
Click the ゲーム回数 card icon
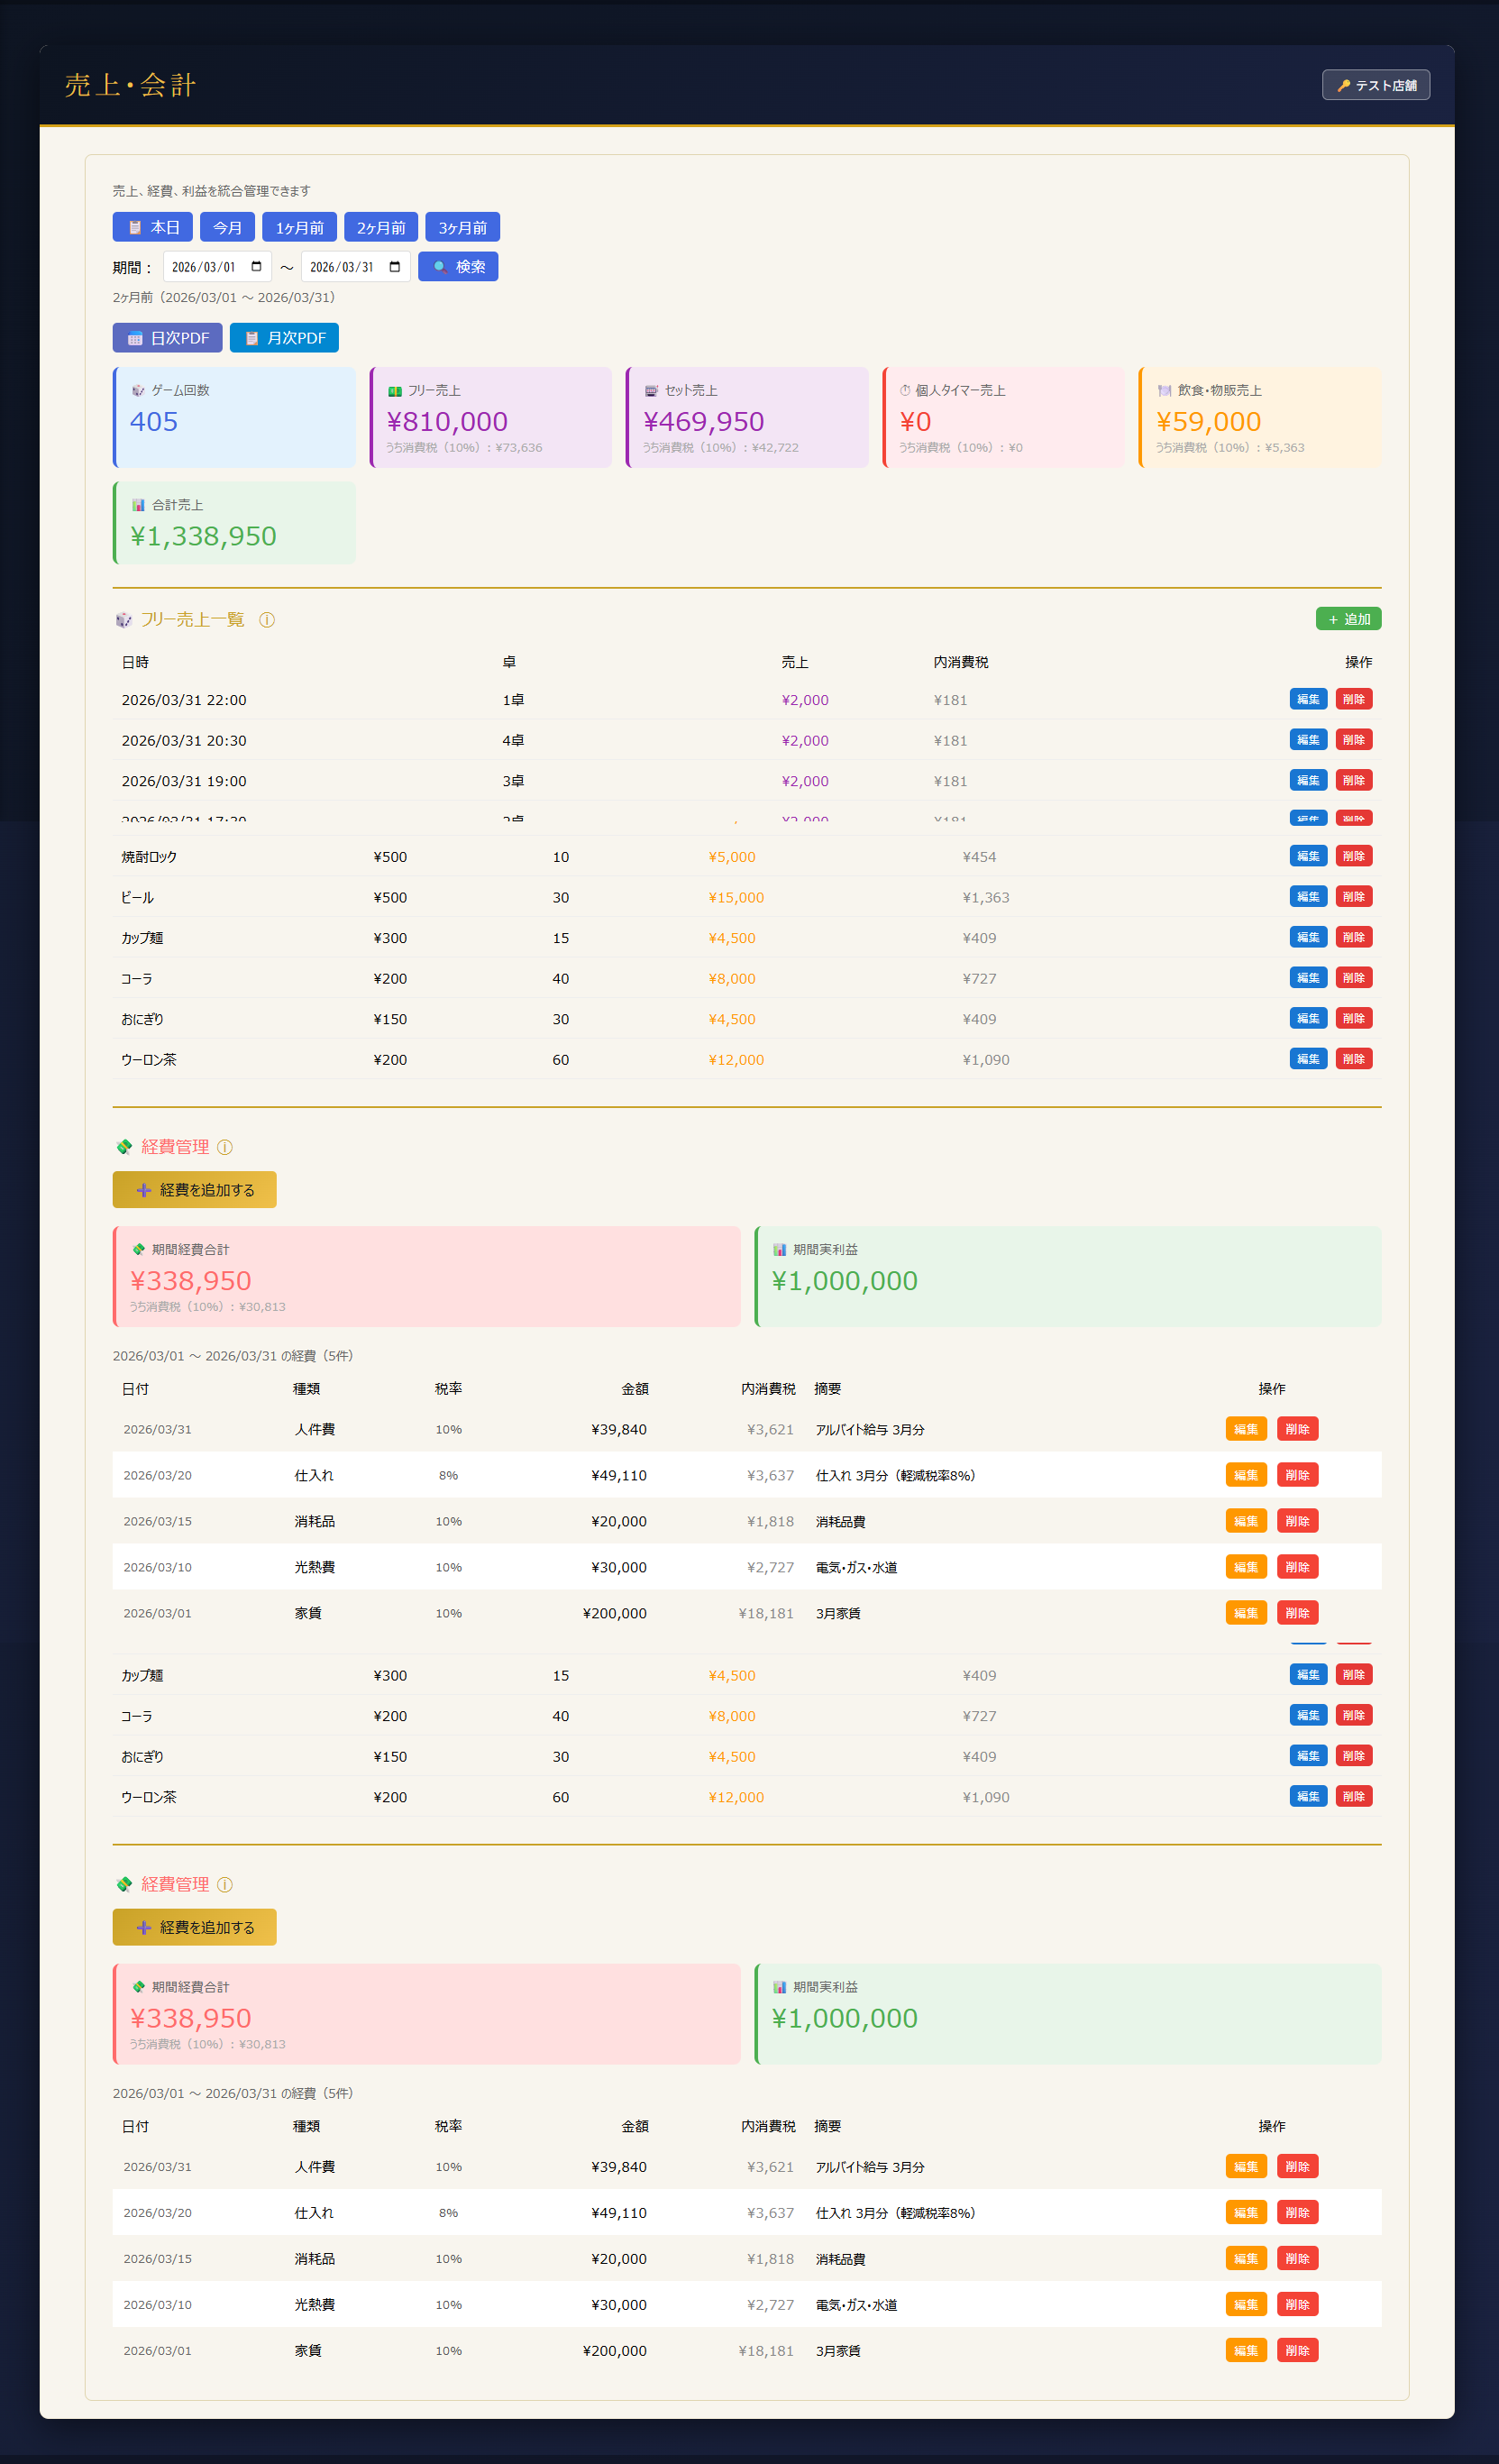click(138, 390)
